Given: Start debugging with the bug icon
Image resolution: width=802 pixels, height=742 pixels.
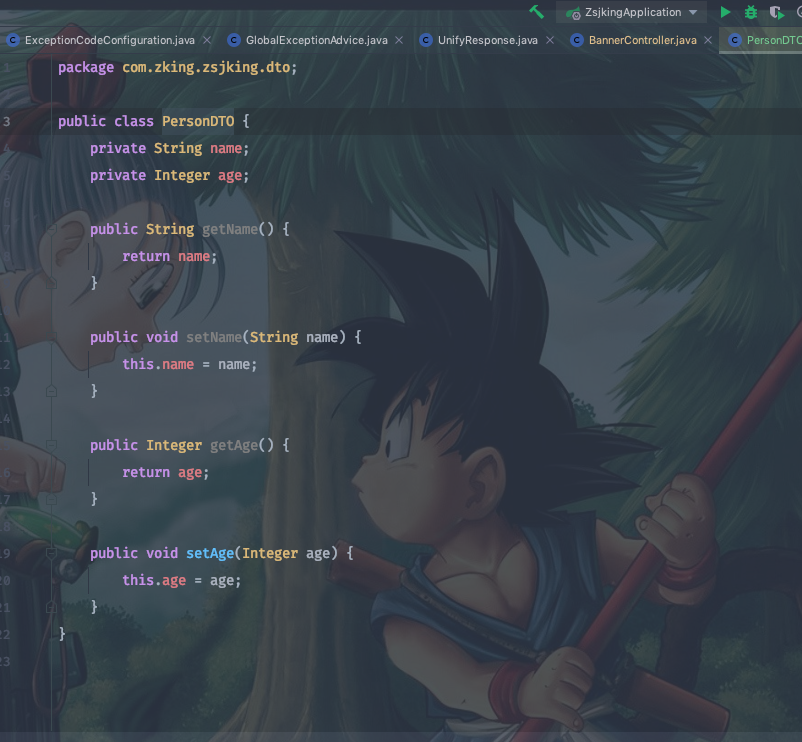Looking at the screenshot, I should pos(750,12).
